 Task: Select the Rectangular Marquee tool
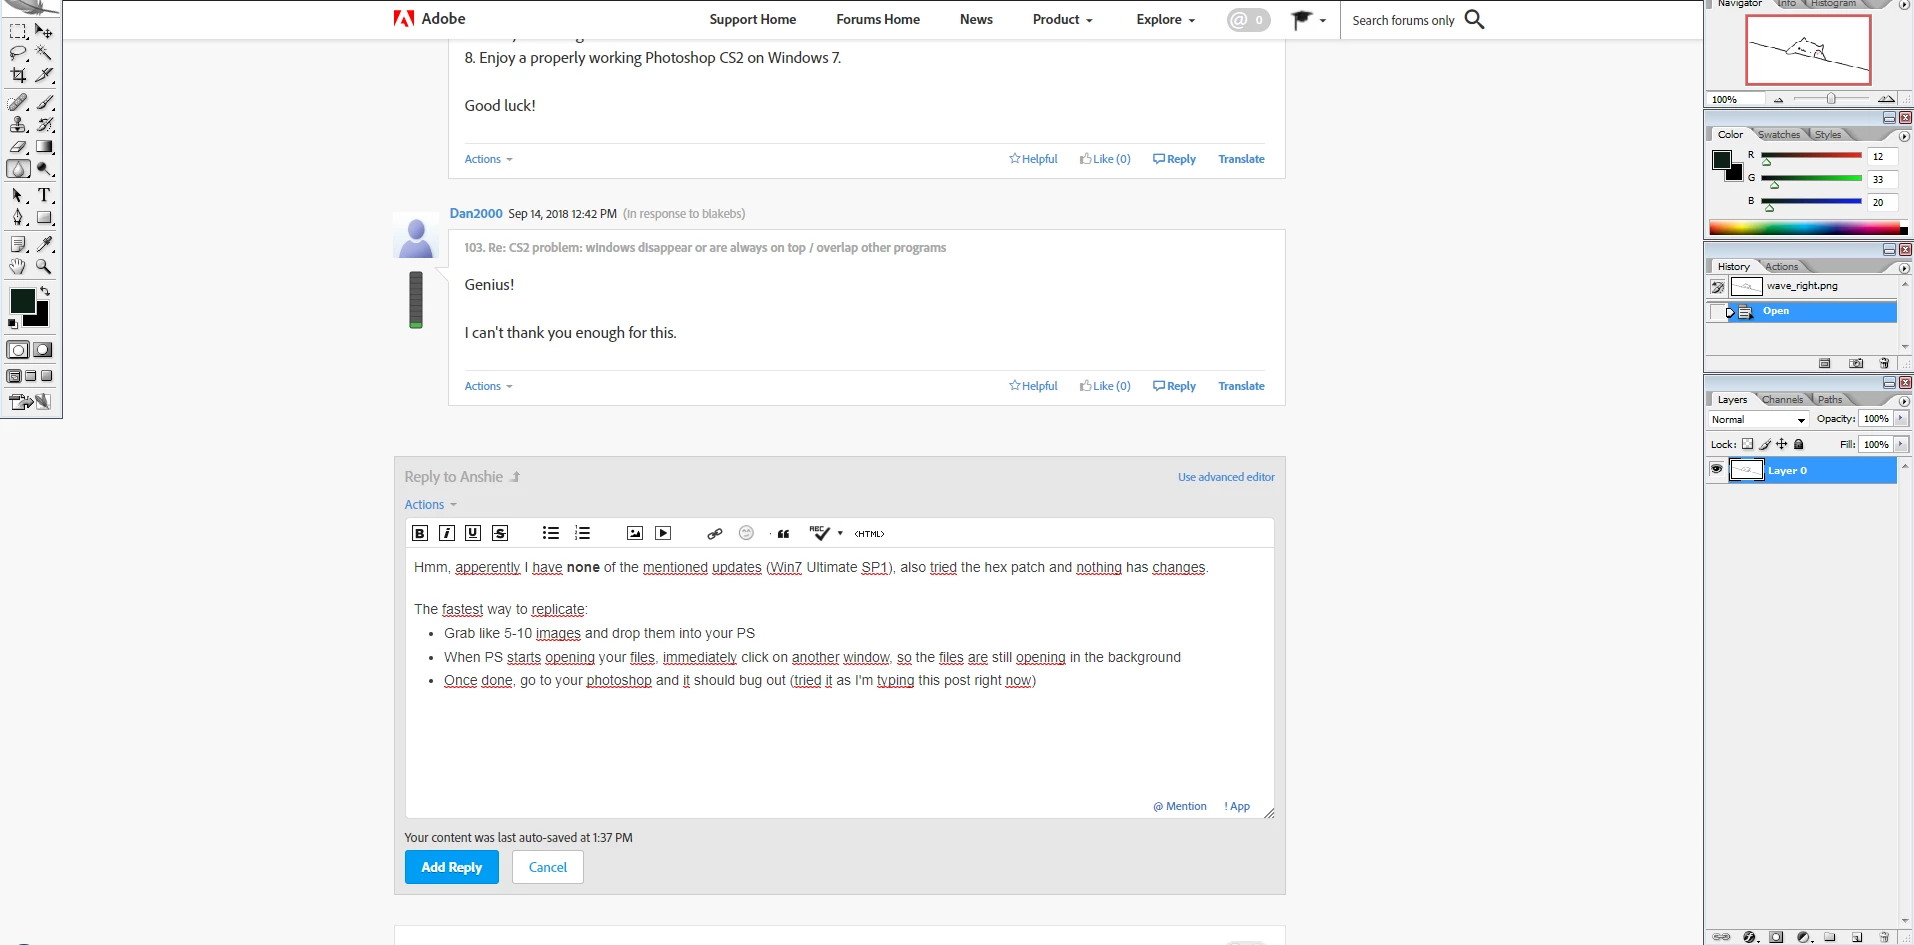(18, 31)
